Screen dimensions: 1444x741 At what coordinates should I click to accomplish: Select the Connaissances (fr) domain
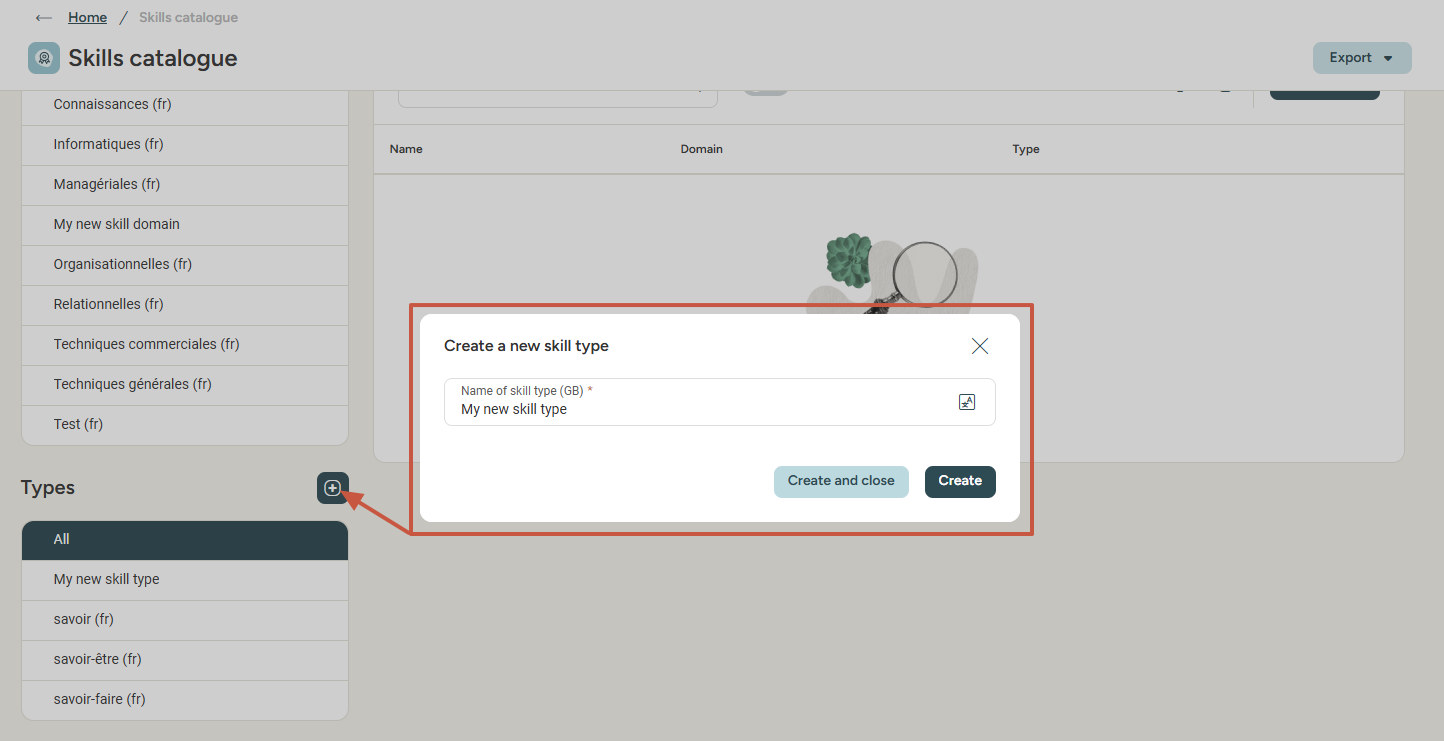tap(185, 105)
